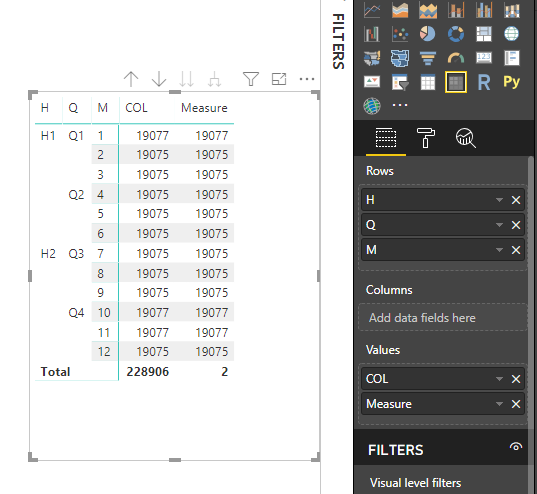Click the Q column header
Image resolution: width=537 pixels, height=494 pixels.
(x=73, y=108)
